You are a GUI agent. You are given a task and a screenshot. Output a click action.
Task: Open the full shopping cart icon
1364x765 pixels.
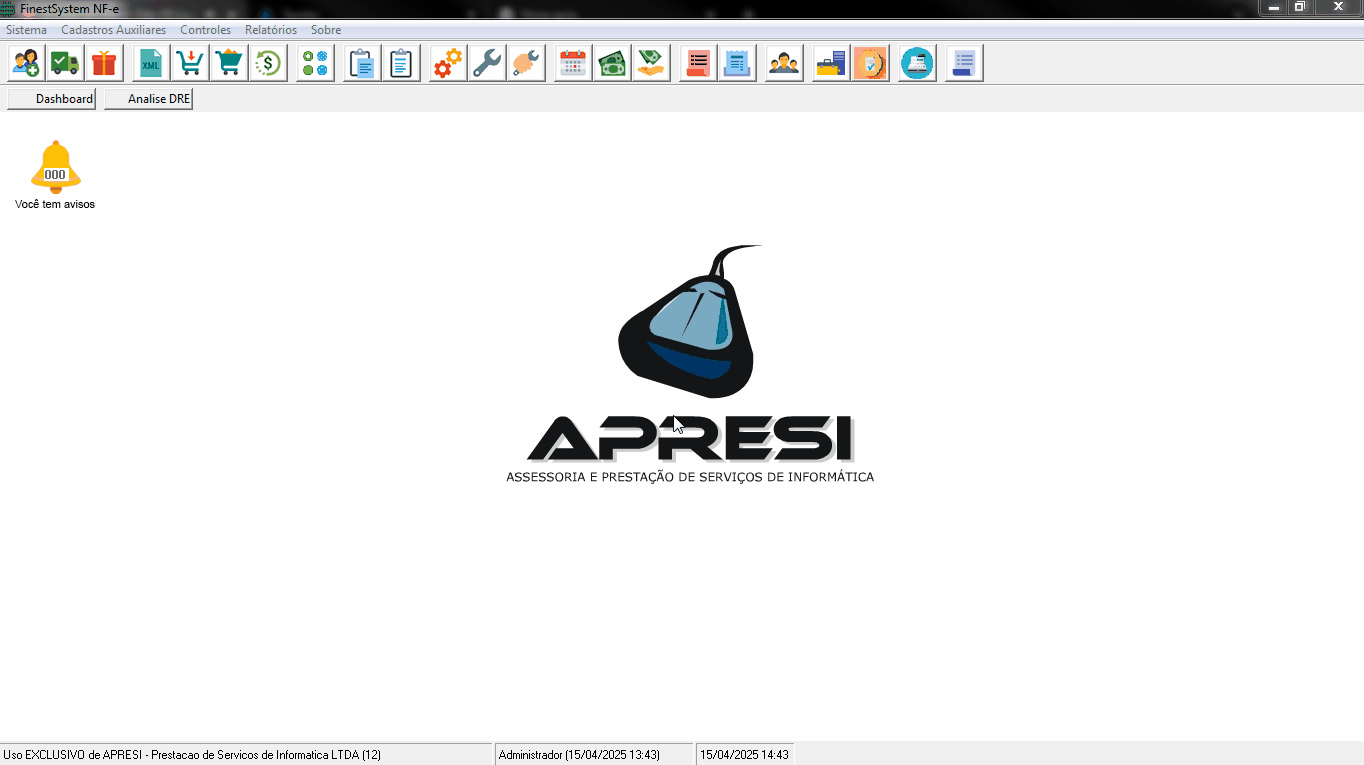[229, 64]
